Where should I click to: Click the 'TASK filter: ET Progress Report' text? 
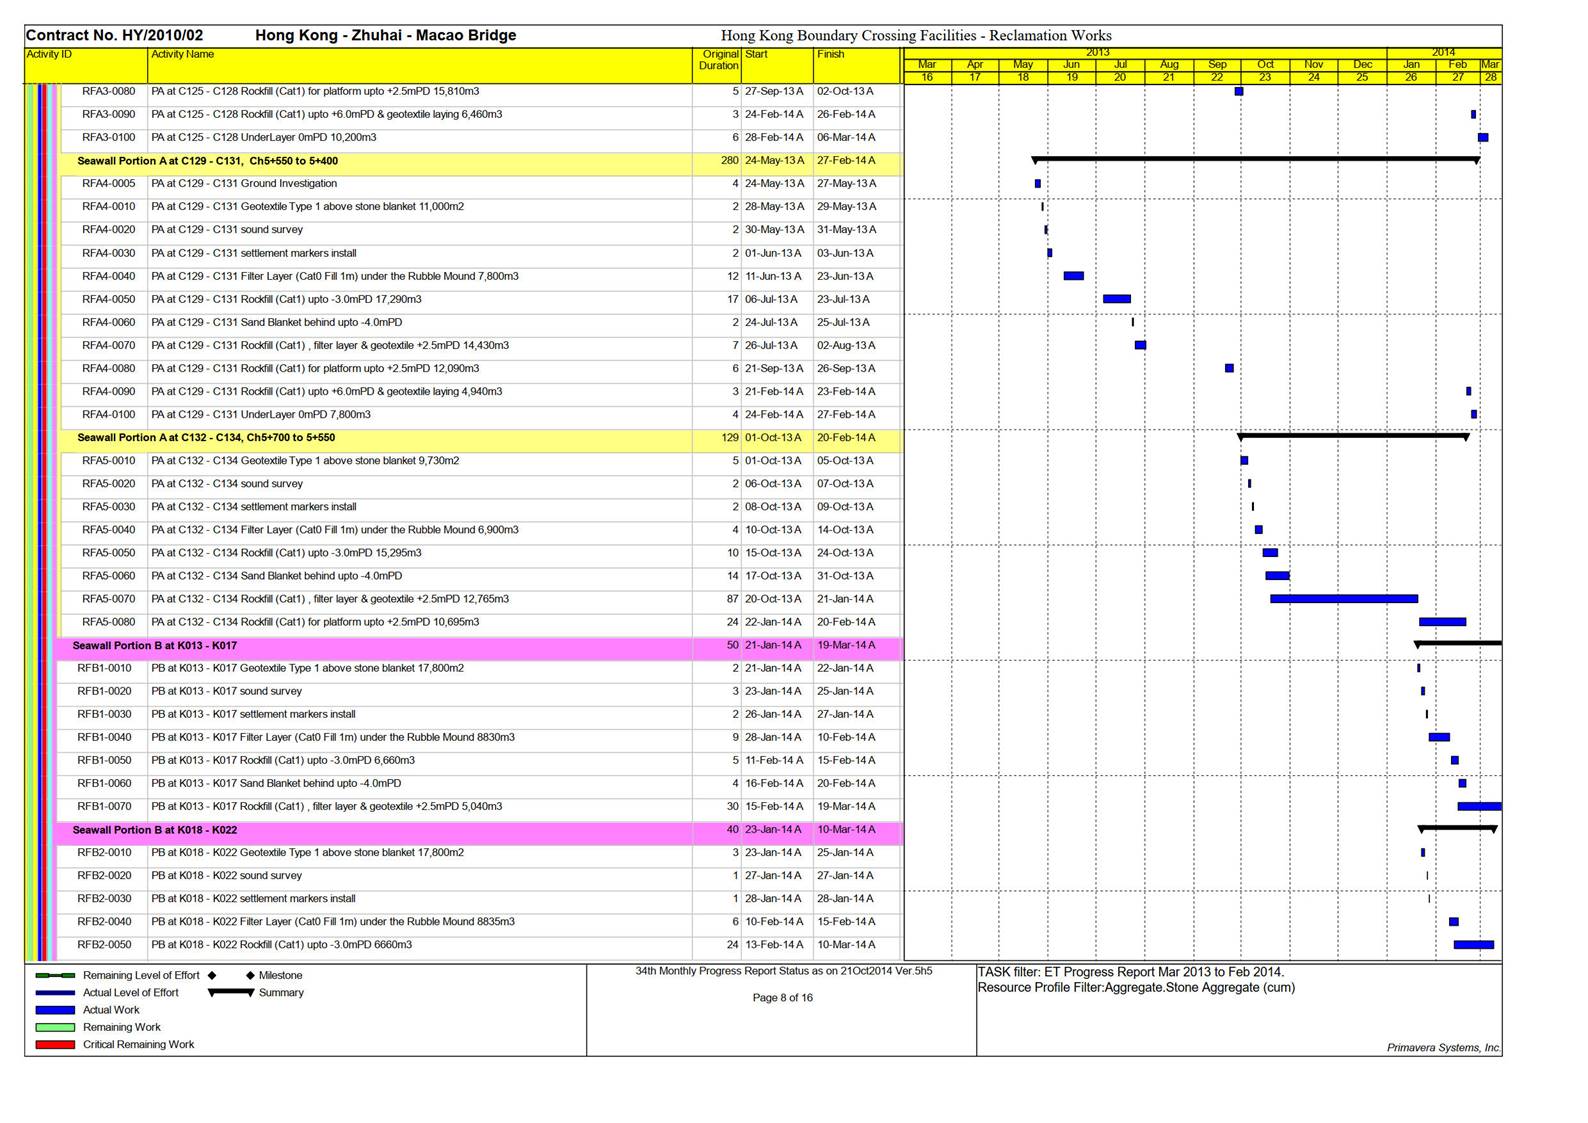coord(1131,972)
